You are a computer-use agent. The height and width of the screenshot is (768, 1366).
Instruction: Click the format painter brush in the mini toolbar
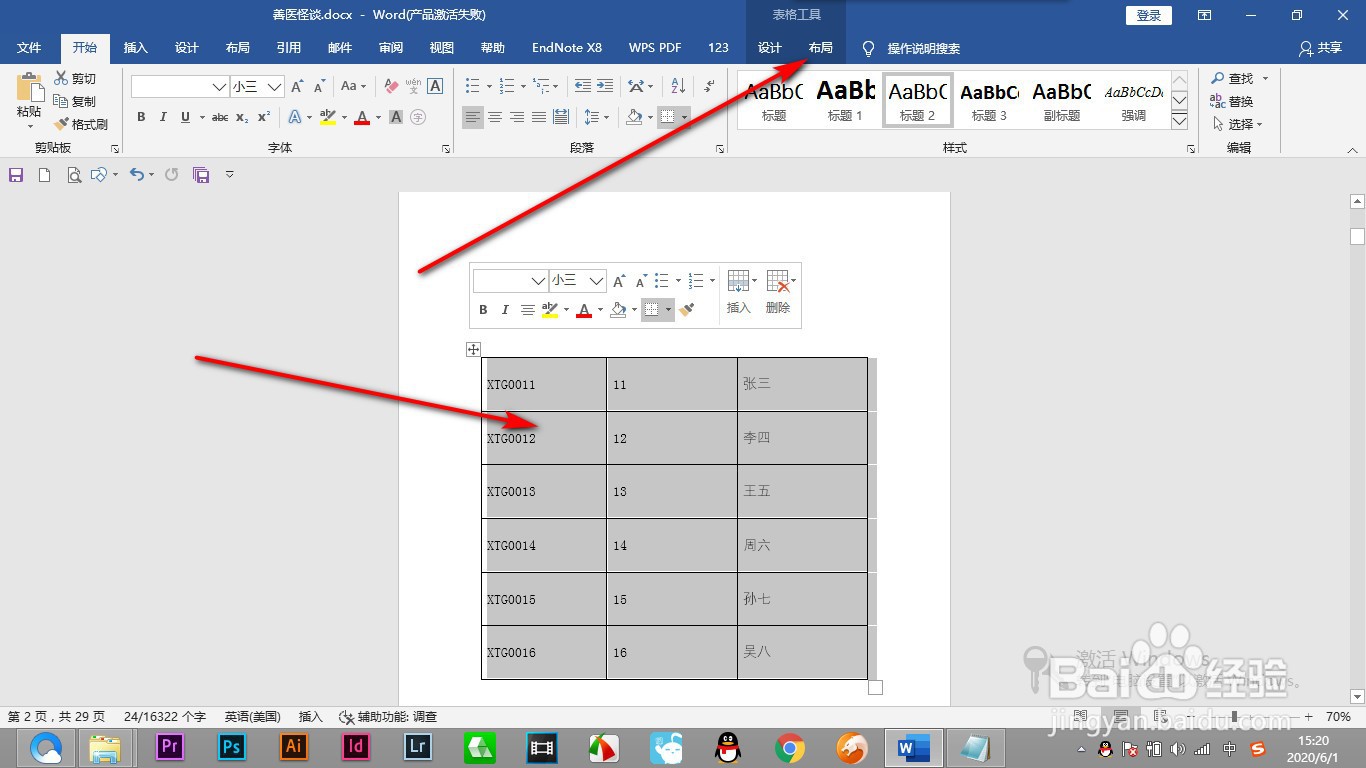[x=686, y=310]
